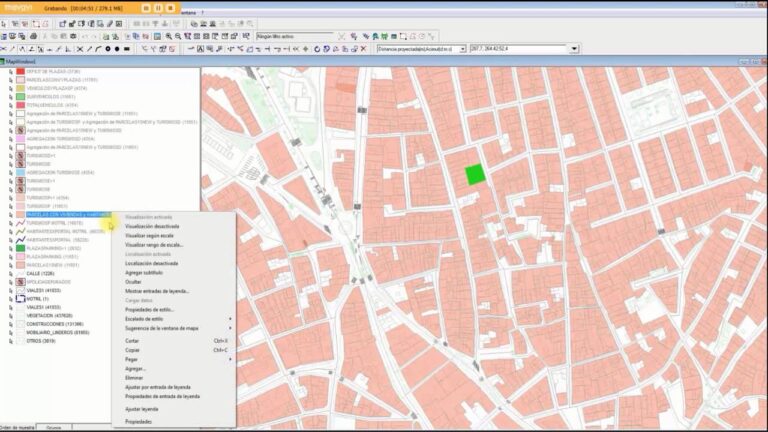Choose 'Agregar...' in context menu
768x432 pixels.
point(135,369)
